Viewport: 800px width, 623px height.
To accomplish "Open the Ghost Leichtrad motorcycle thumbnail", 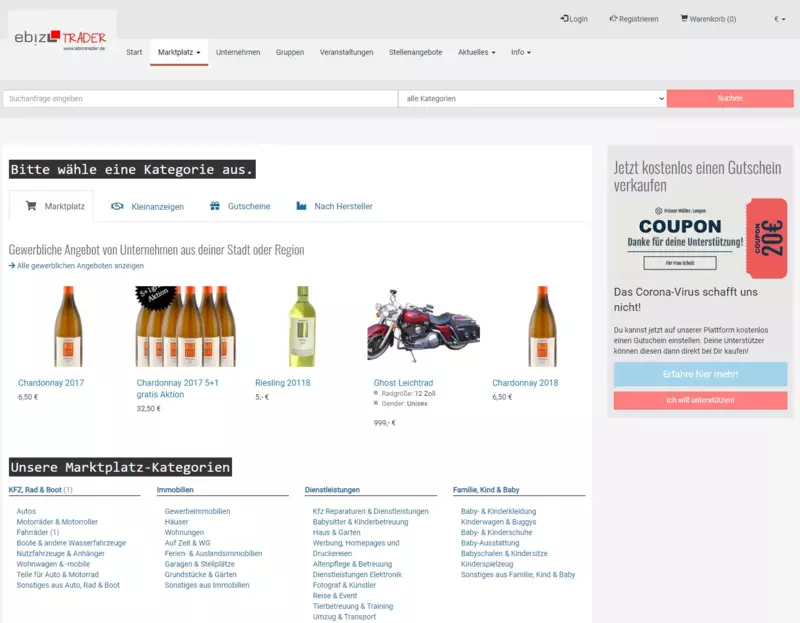I will [x=423, y=326].
